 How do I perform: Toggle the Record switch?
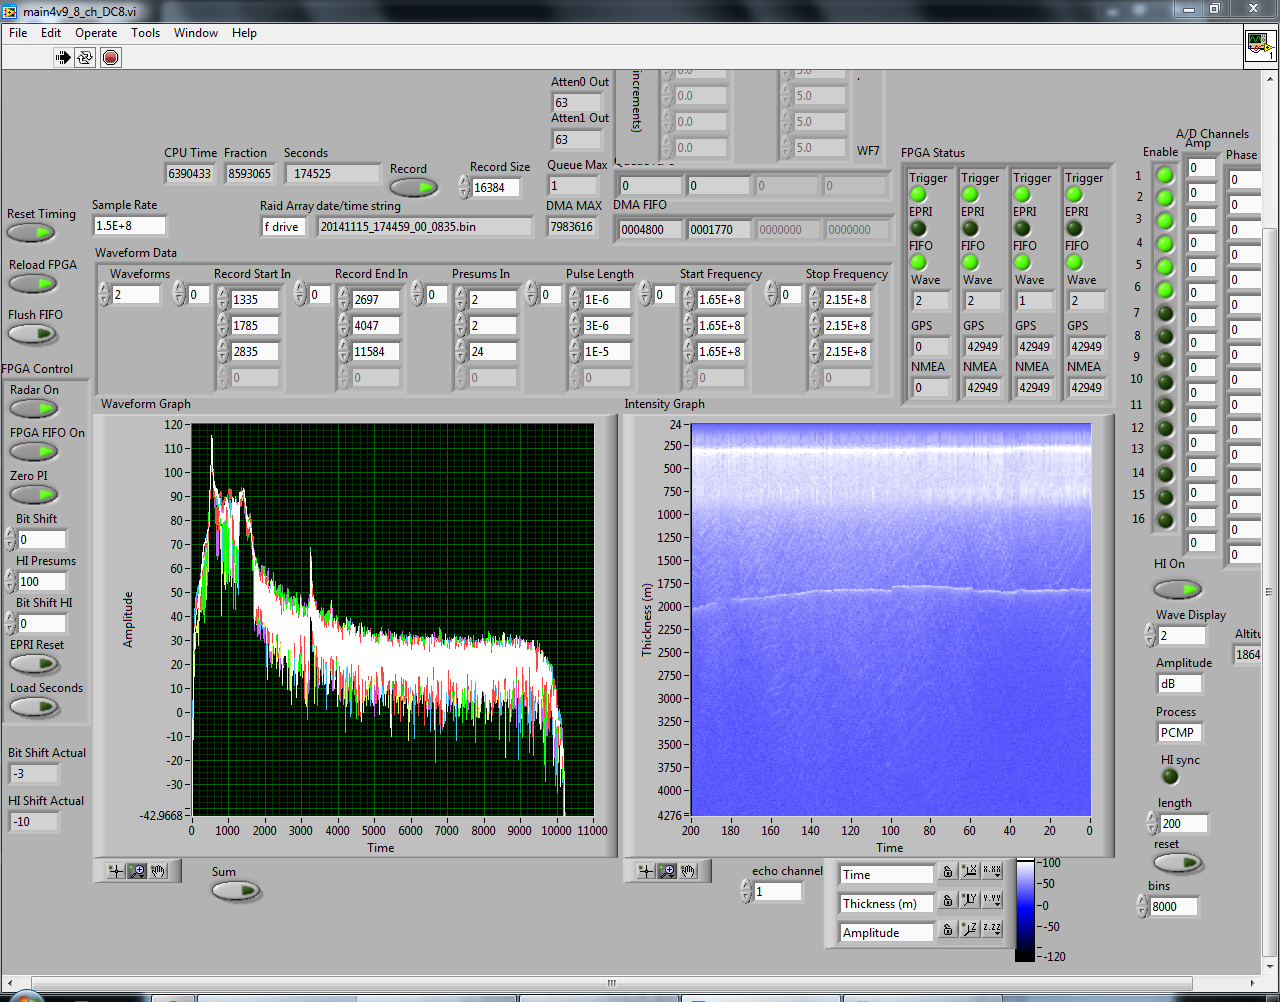pyautogui.click(x=413, y=187)
